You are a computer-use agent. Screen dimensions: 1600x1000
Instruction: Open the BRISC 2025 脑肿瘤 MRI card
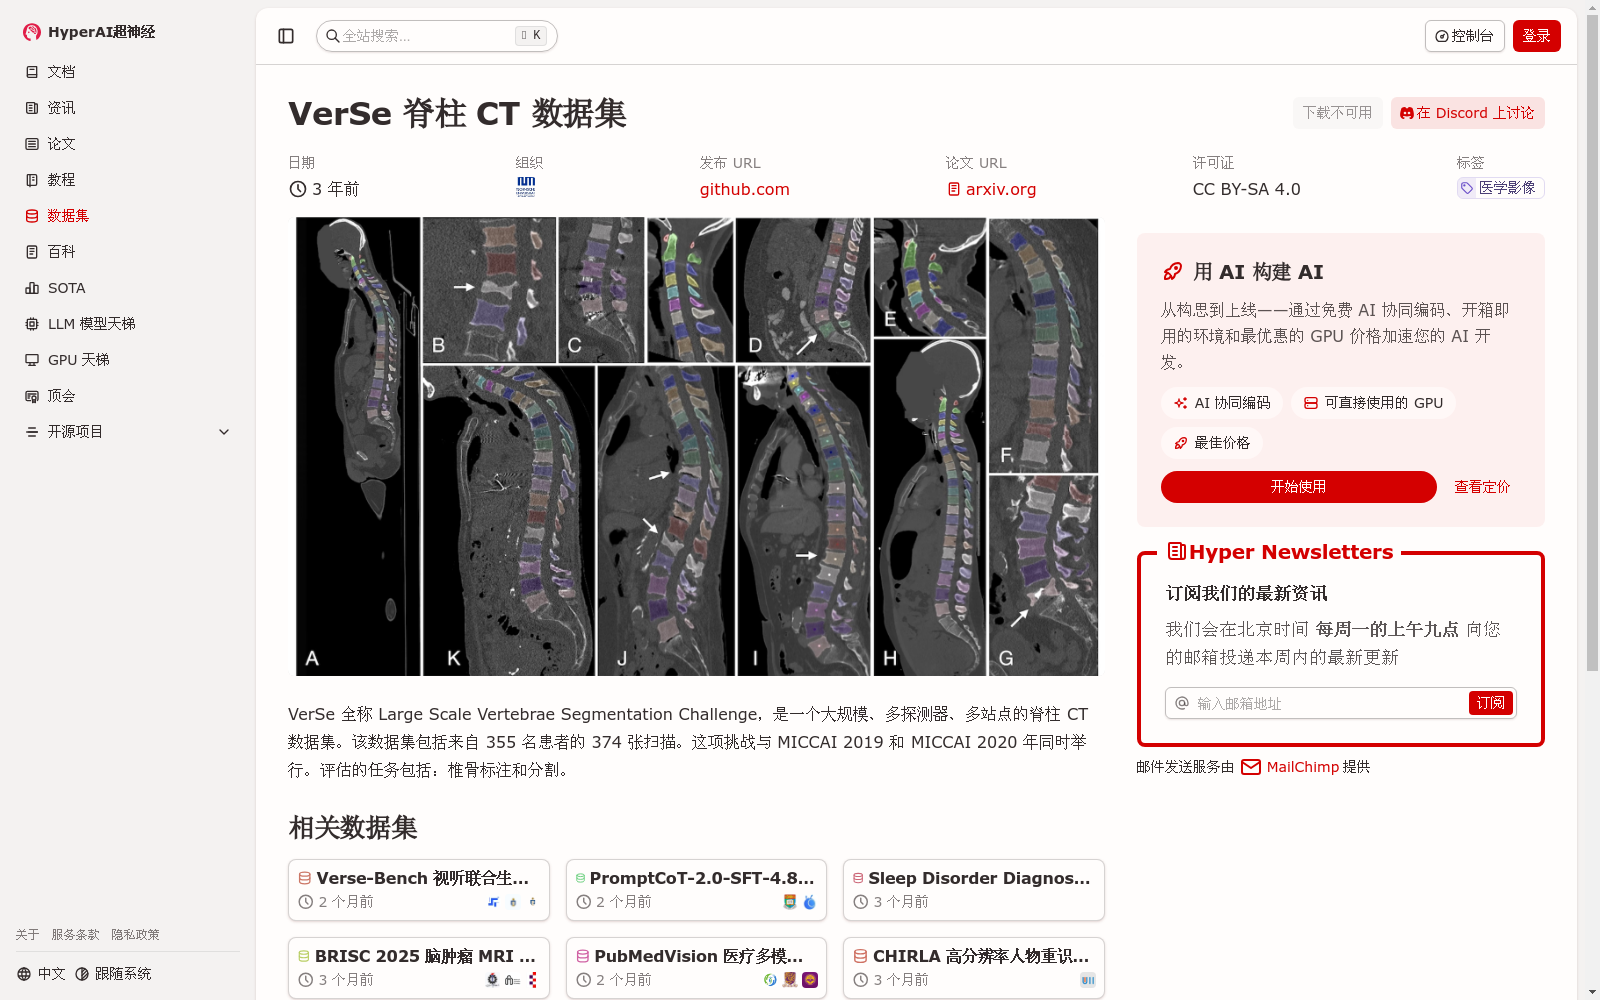tap(419, 968)
